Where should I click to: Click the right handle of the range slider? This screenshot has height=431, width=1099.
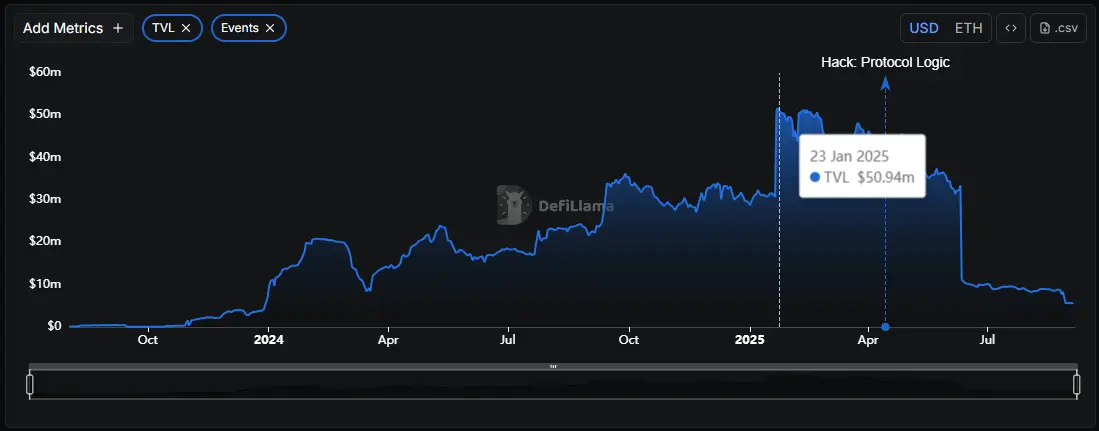click(x=1077, y=384)
